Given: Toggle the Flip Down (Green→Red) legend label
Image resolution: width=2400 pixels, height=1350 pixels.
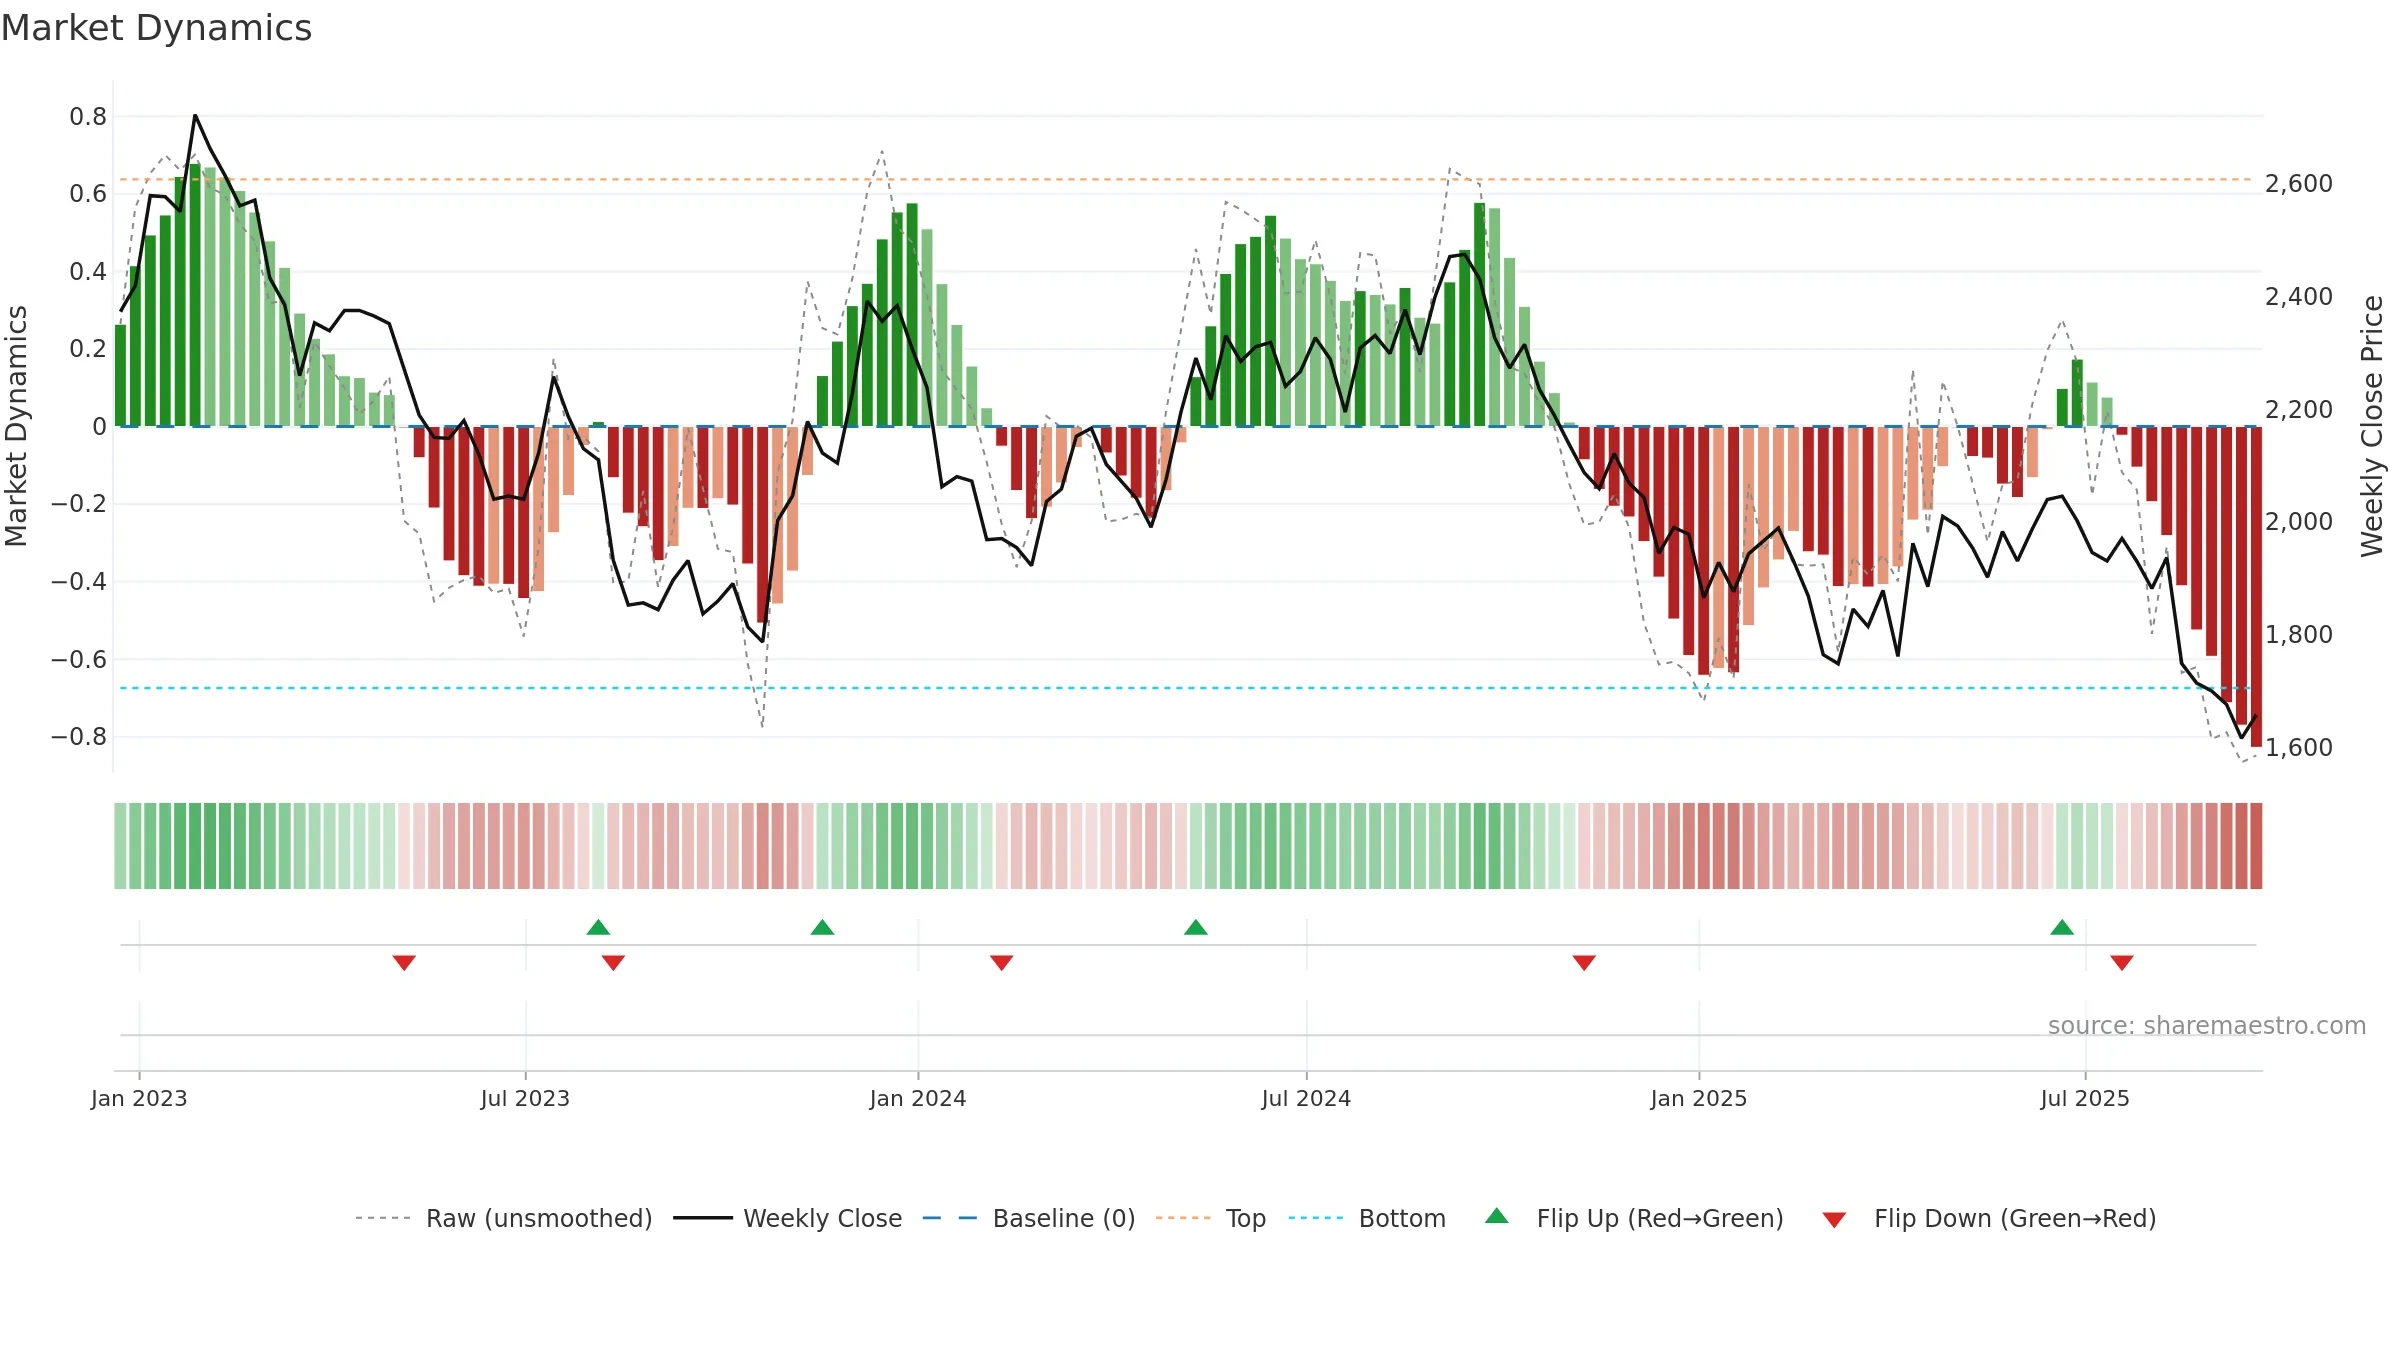Looking at the screenshot, I should pos(2015,1218).
